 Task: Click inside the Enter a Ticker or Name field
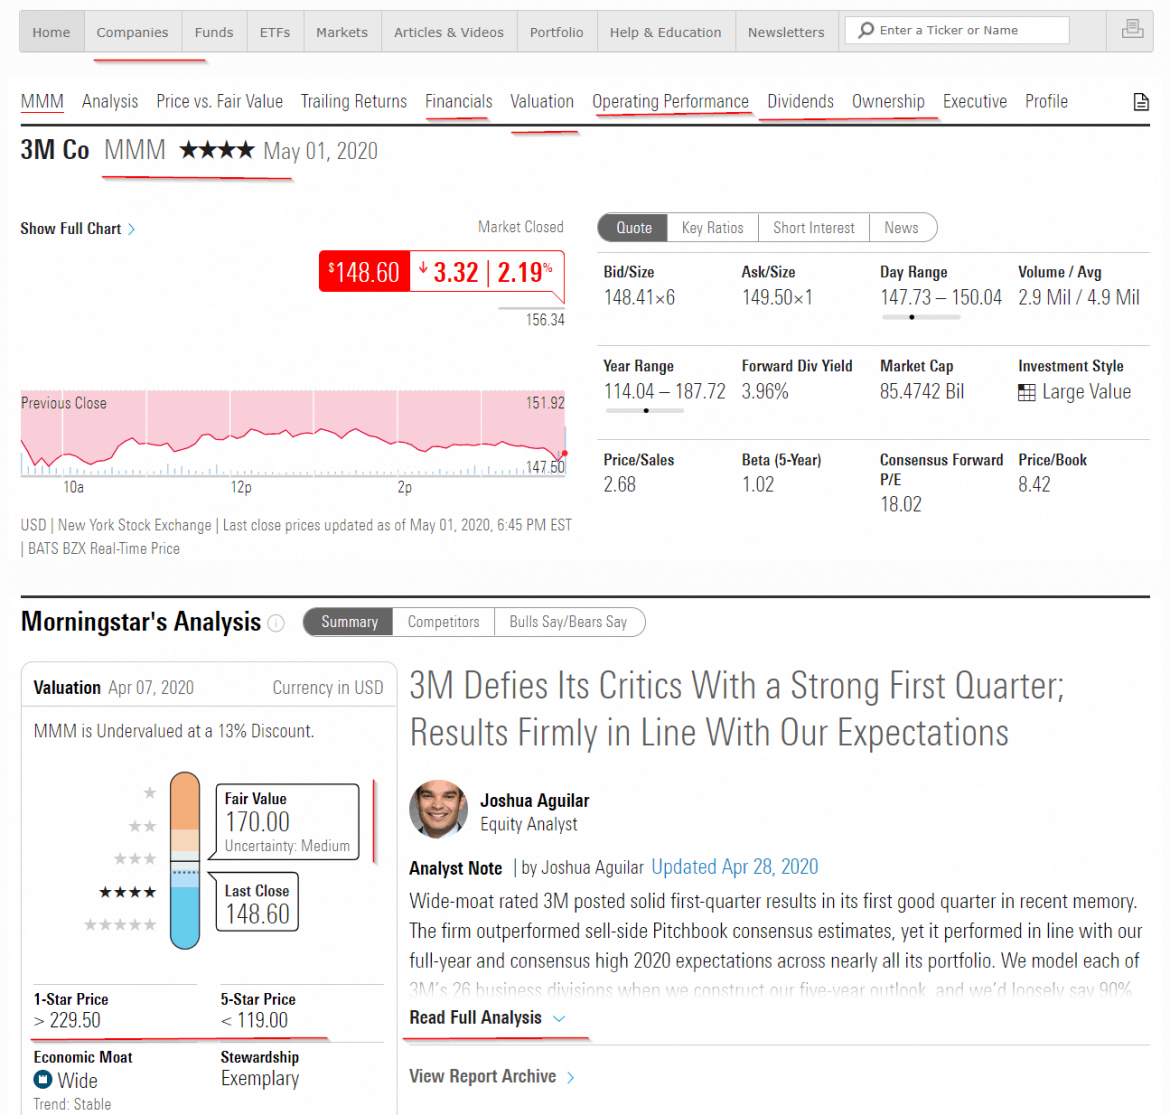(960, 29)
